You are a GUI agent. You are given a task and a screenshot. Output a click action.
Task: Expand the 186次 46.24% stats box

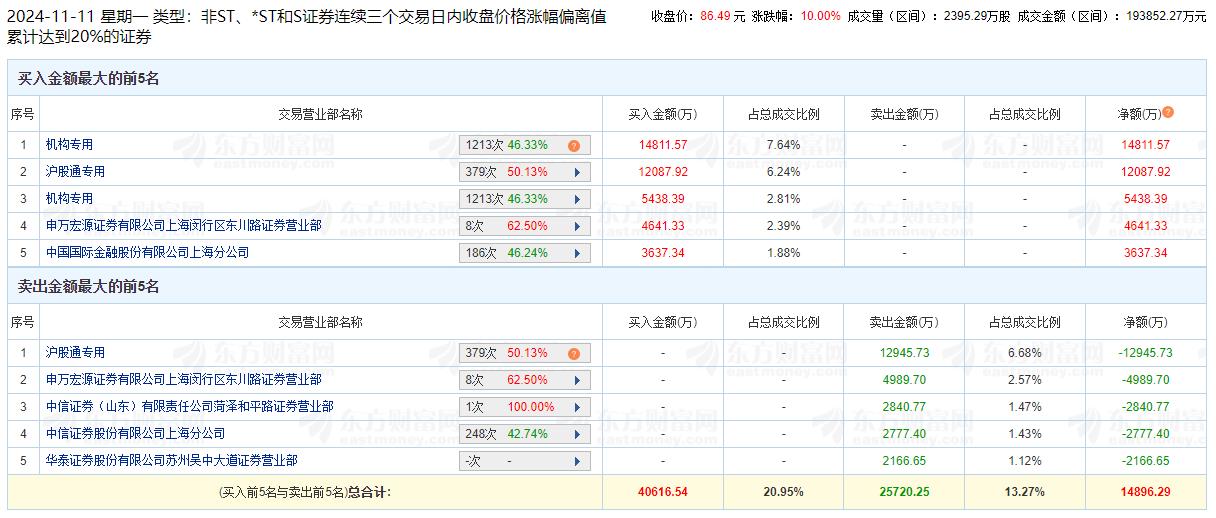(x=525, y=253)
